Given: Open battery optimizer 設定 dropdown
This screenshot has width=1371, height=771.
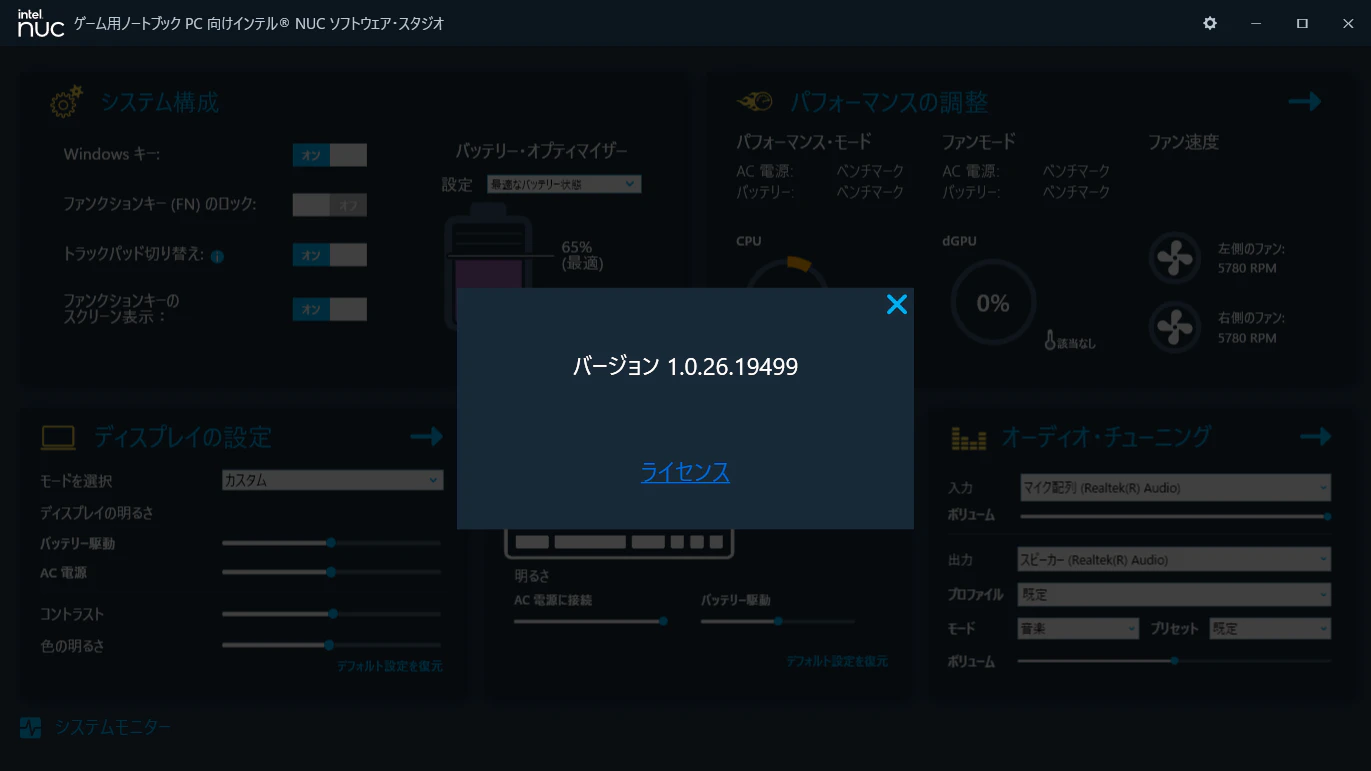Looking at the screenshot, I should (564, 184).
